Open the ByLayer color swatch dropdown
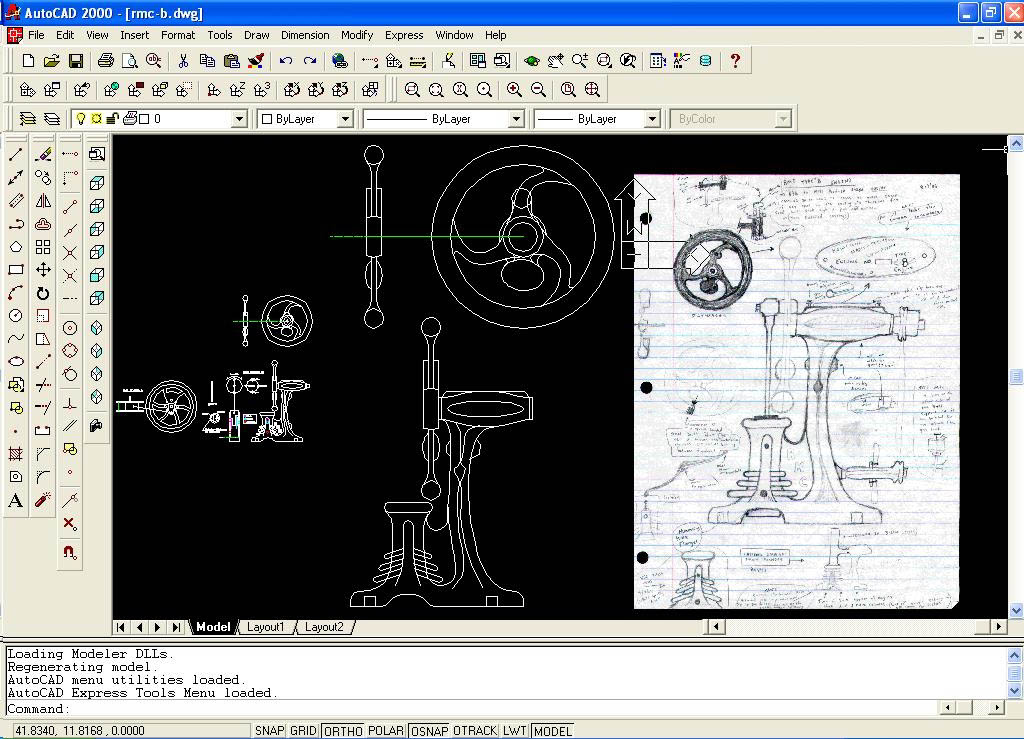This screenshot has width=1024, height=739. coord(343,118)
